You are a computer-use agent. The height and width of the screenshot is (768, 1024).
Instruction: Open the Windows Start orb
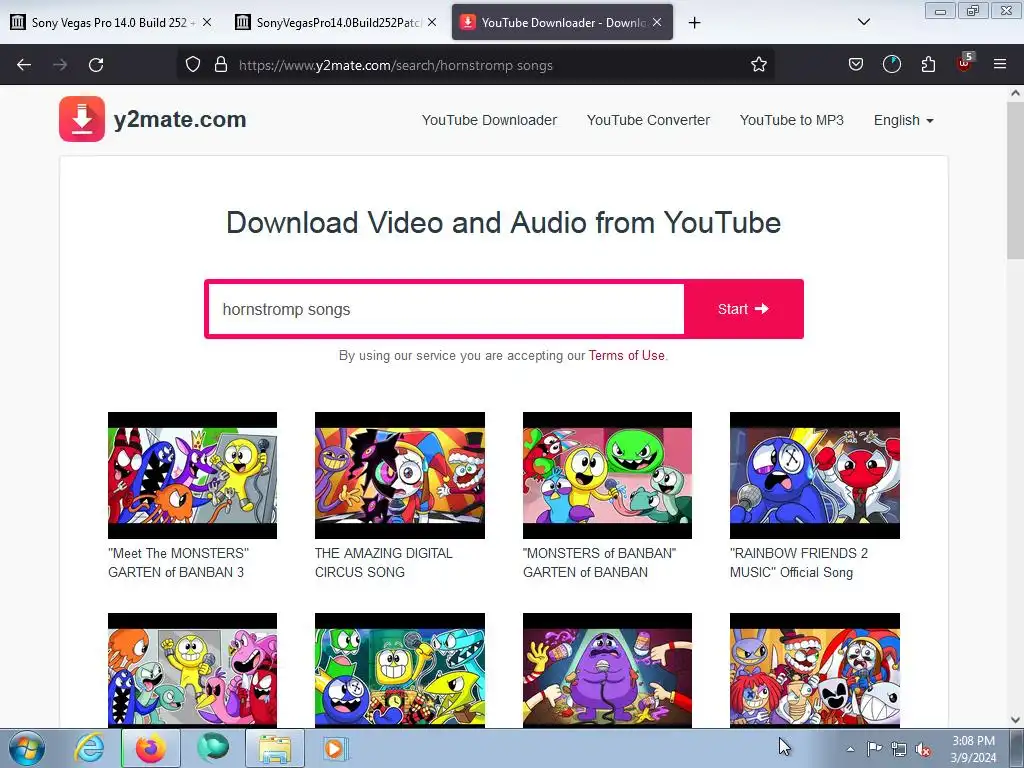pyautogui.click(x=27, y=749)
